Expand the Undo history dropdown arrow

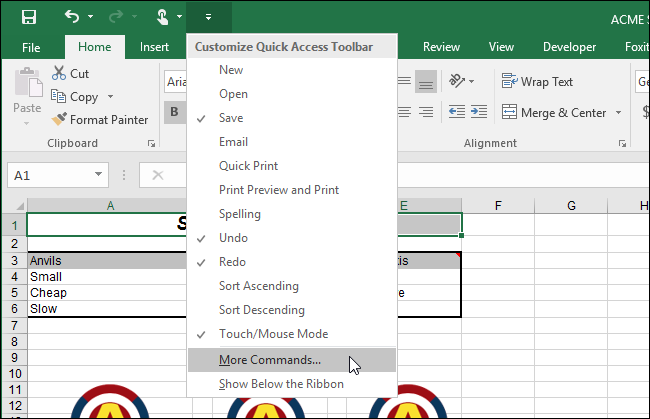point(90,17)
